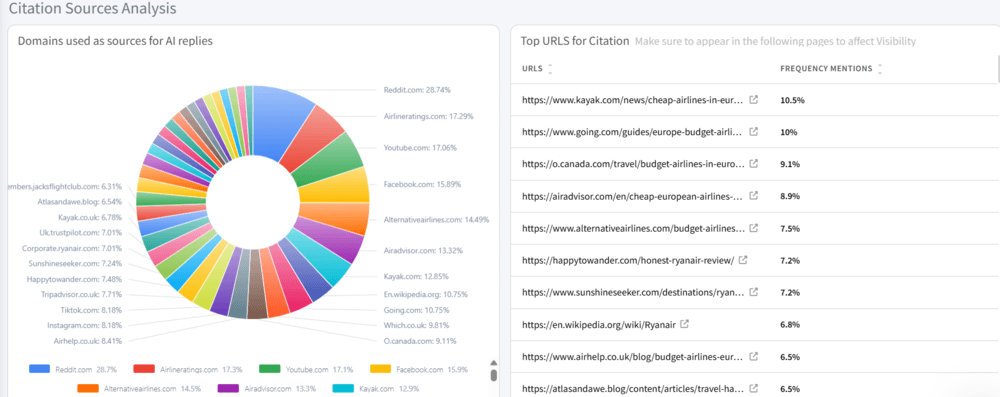Click the 7.5% frequency value
Viewport: 1000px width, 397px height.
789,228
